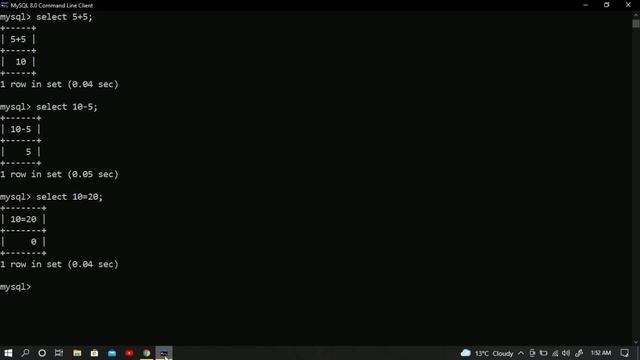Click the scrollbar down arrow

tap(636, 342)
